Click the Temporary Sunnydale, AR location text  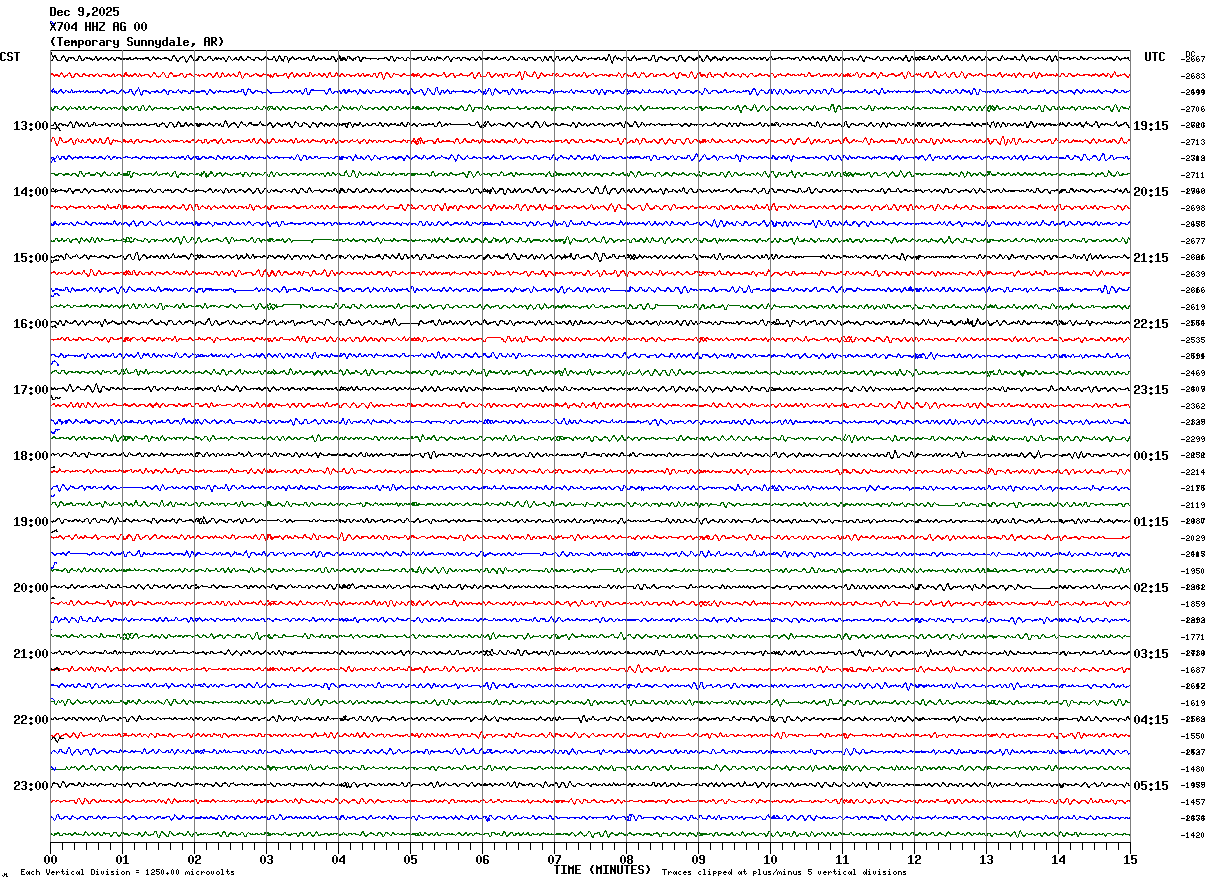point(137,42)
